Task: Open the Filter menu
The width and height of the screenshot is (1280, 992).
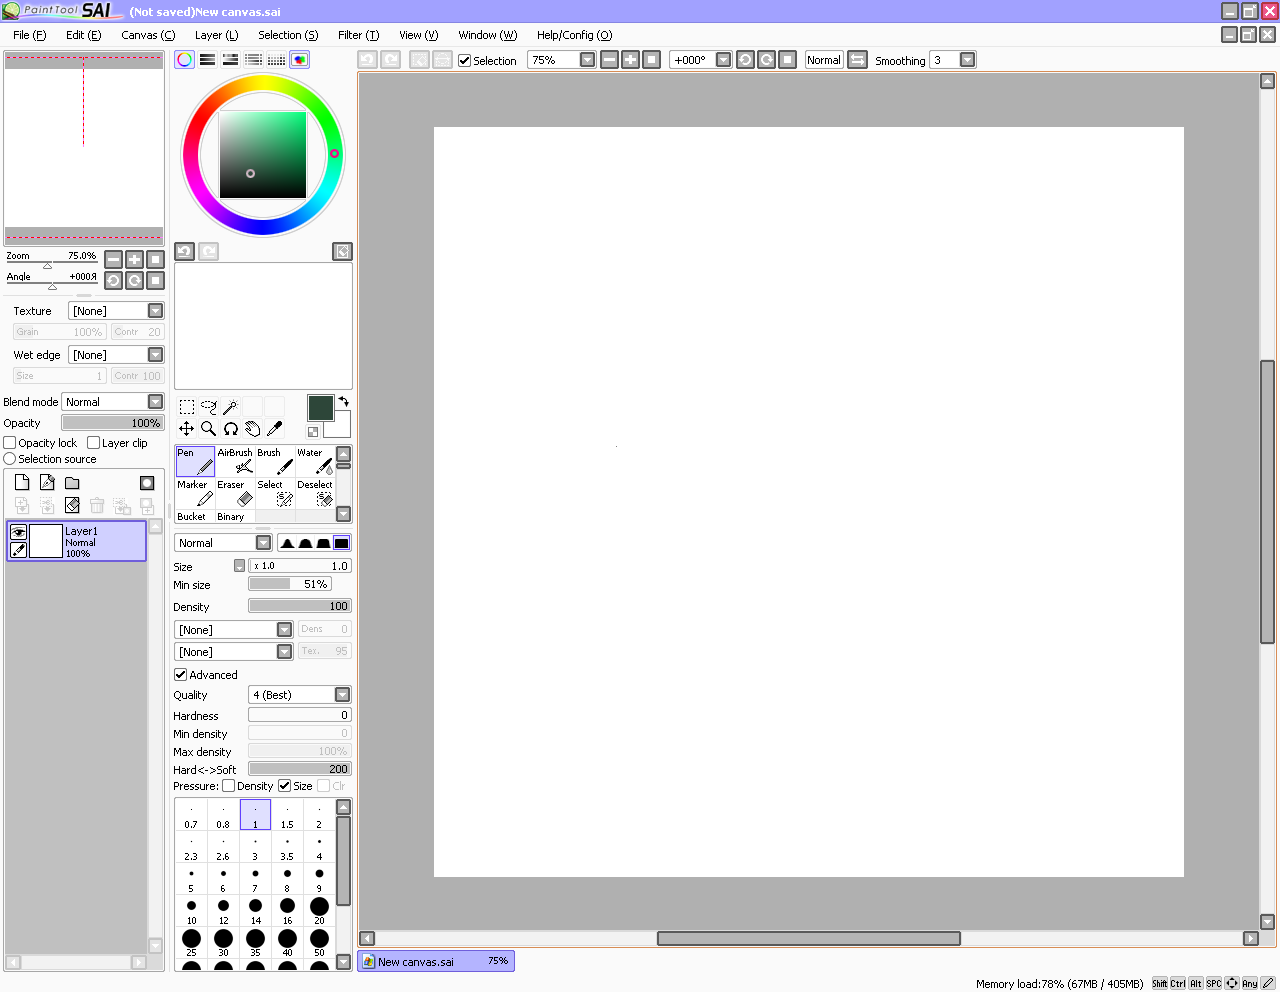Action: (358, 35)
